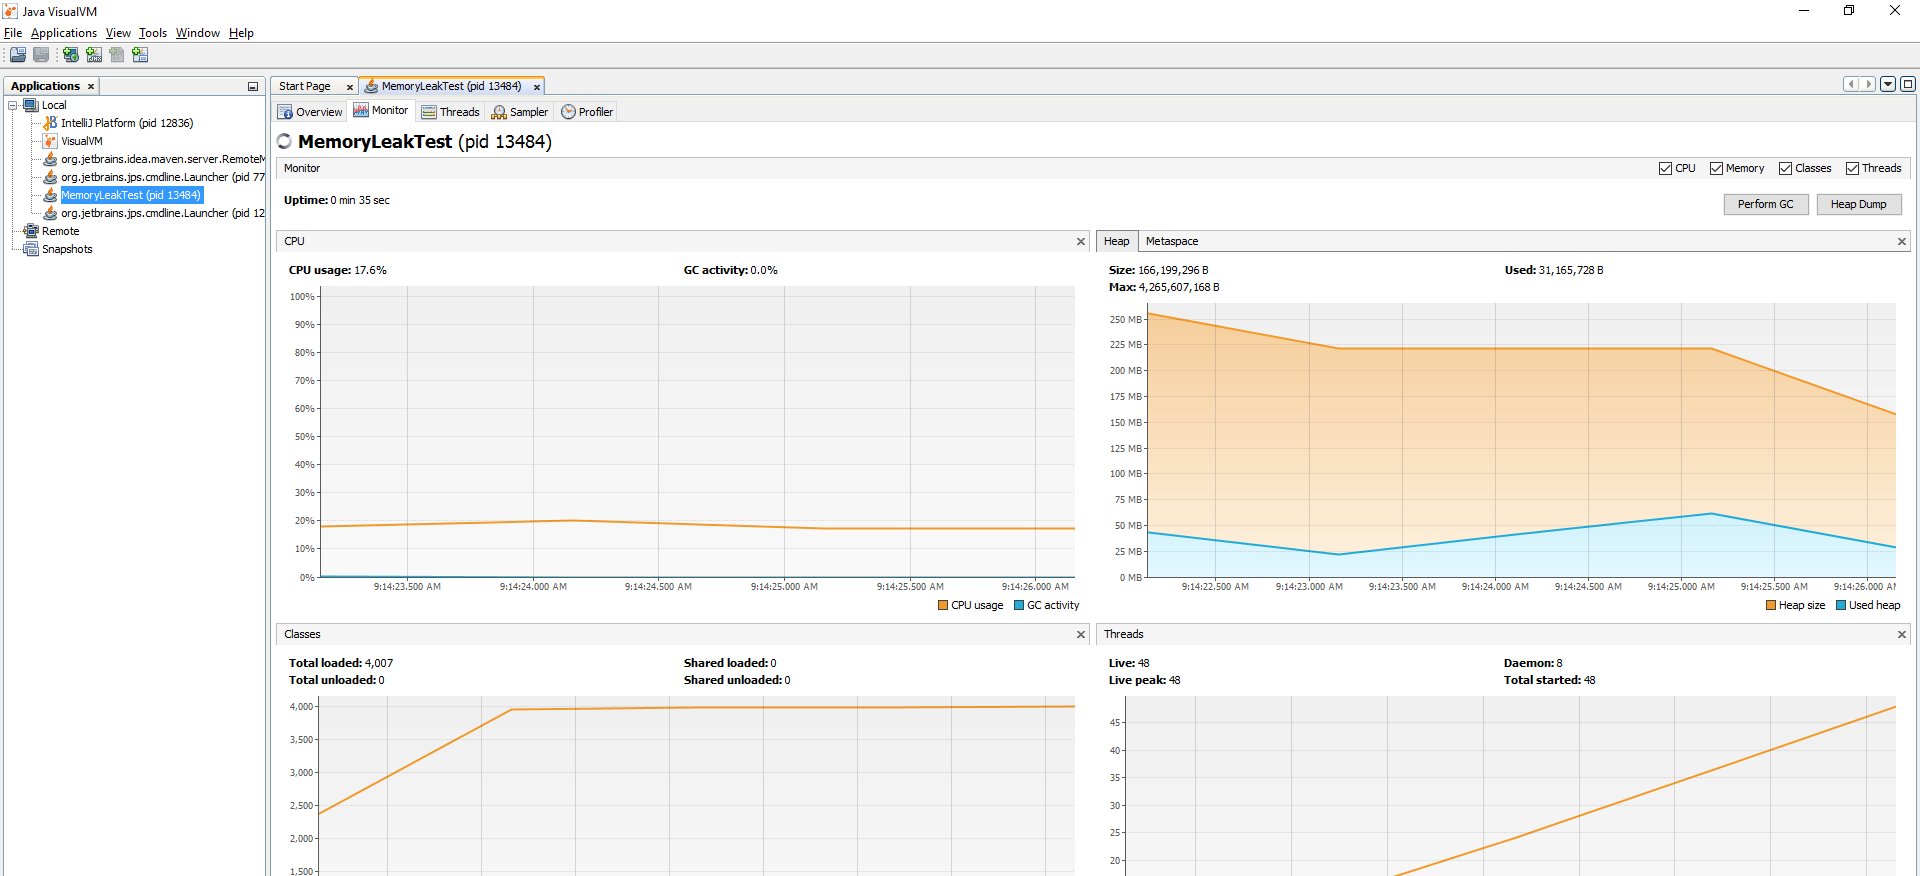1920x876 pixels.
Task: Select the Snapshots tree node
Action: [x=67, y=249]
